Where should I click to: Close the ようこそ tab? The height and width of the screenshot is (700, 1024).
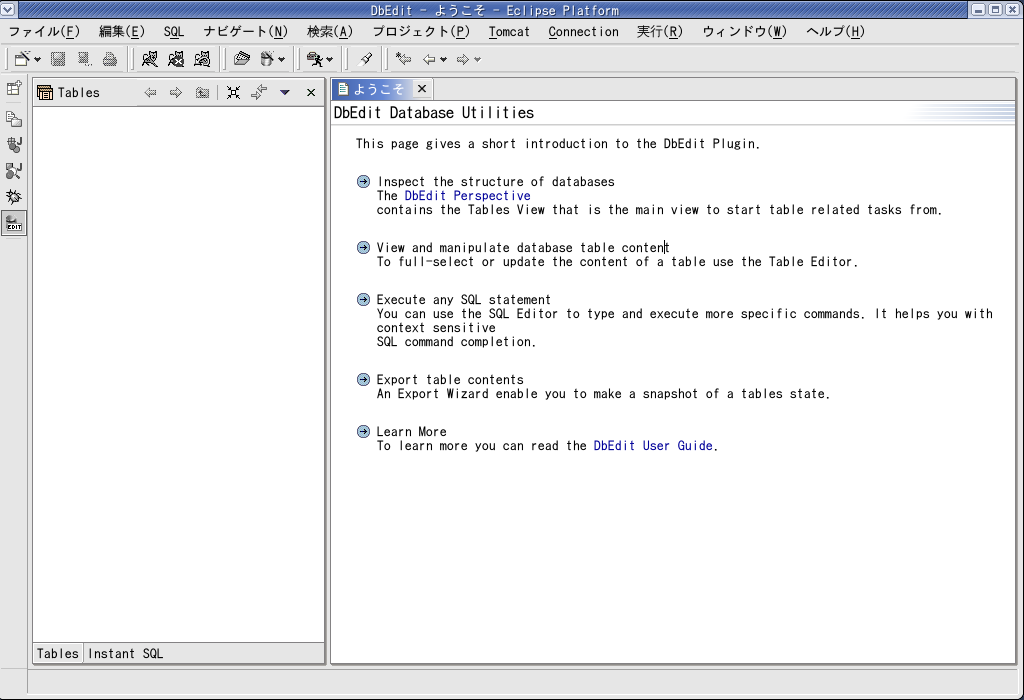(x=422, y=89)
